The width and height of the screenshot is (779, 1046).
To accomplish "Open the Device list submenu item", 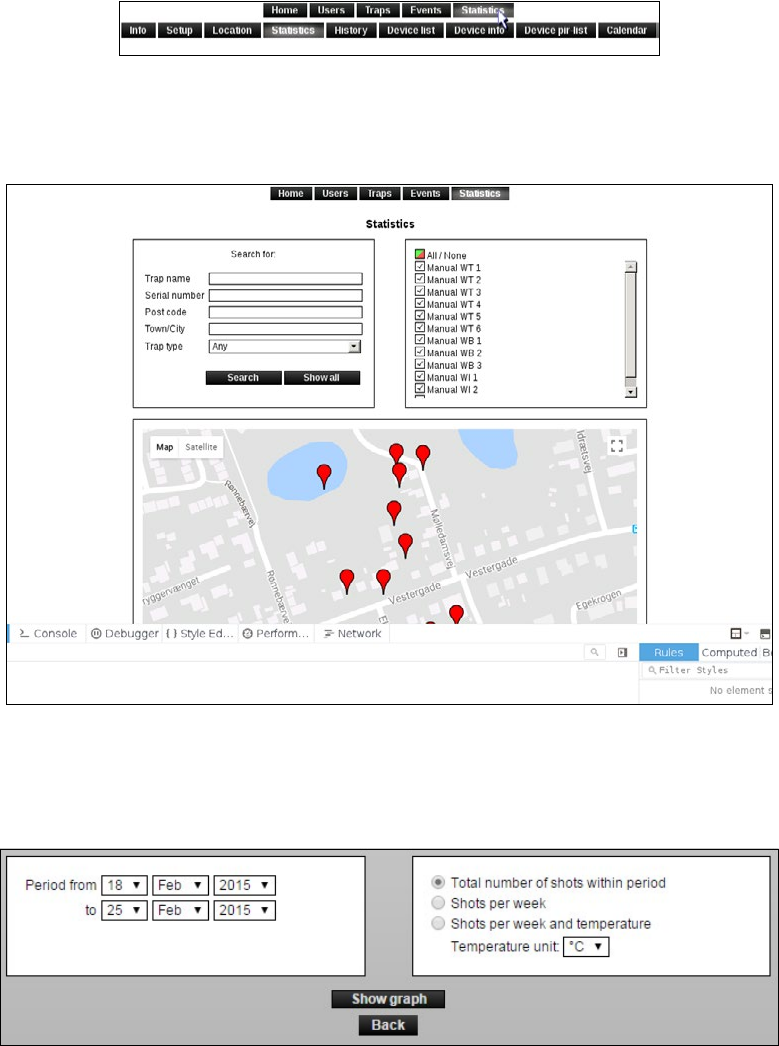I will 412,30.
